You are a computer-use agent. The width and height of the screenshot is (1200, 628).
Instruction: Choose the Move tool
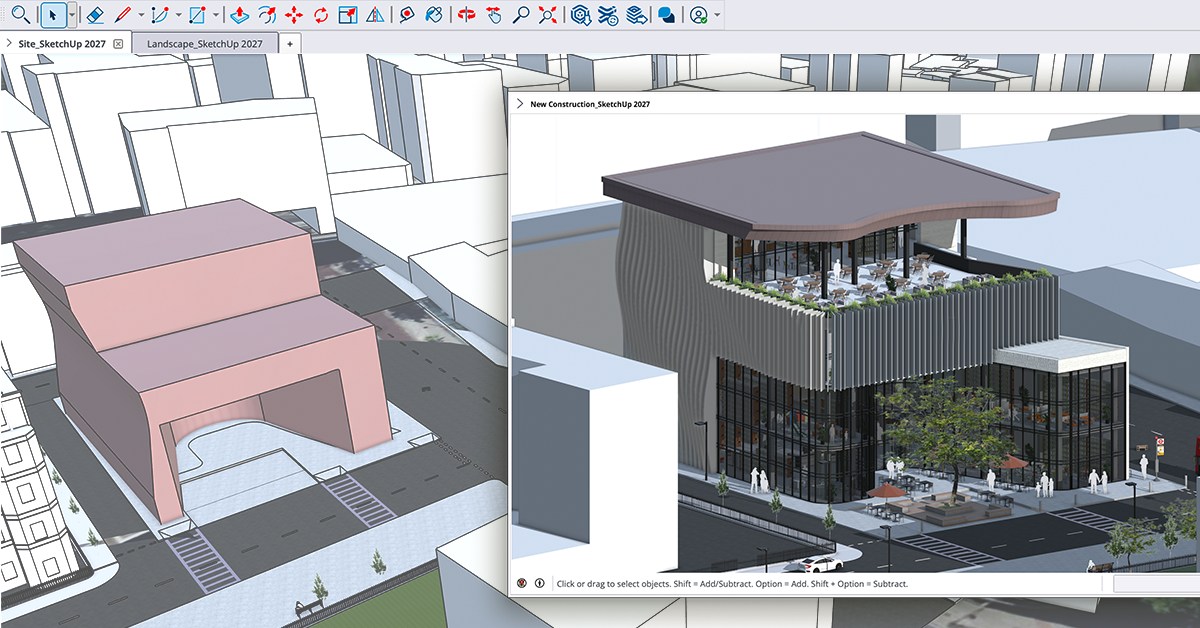pyautogui.click(x=294, y=15)
